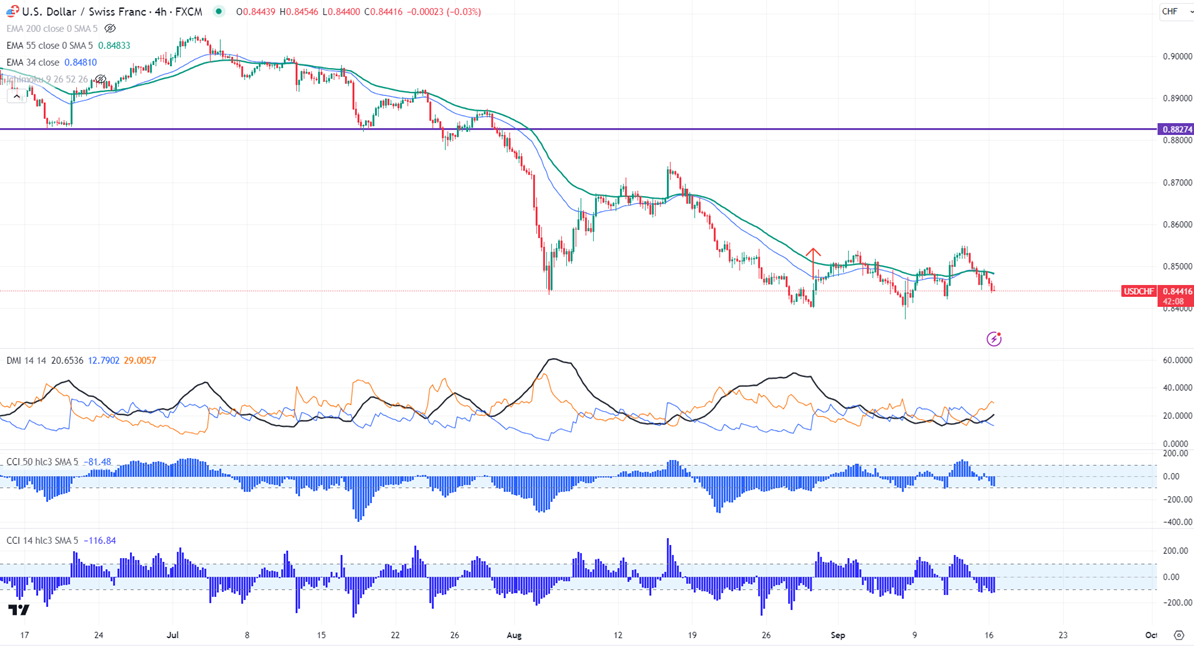
Task: Select the EMA 200 close indicator label
Action: click(x=52, y=29)
